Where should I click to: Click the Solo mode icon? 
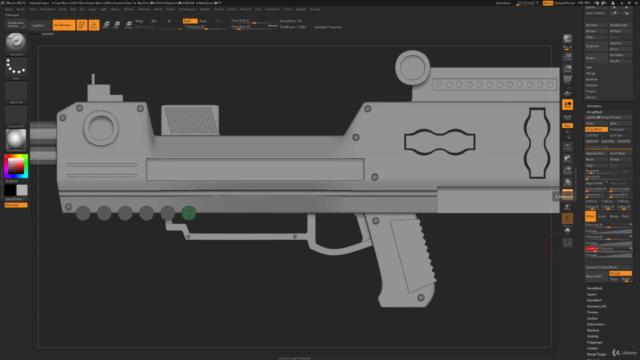pyautogui.click(x=567, y=231)
